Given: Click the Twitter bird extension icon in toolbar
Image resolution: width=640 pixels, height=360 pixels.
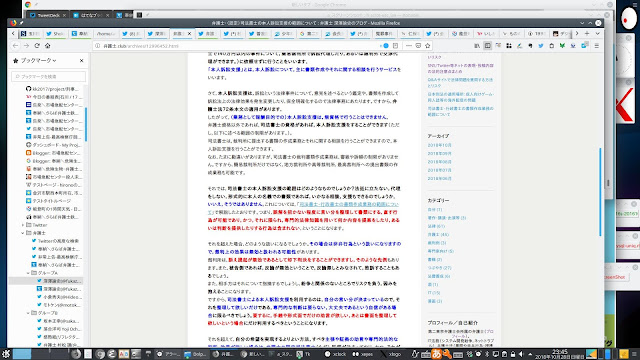Looking at the screenshot, I should pyautogui.click(x=541, y=46).
